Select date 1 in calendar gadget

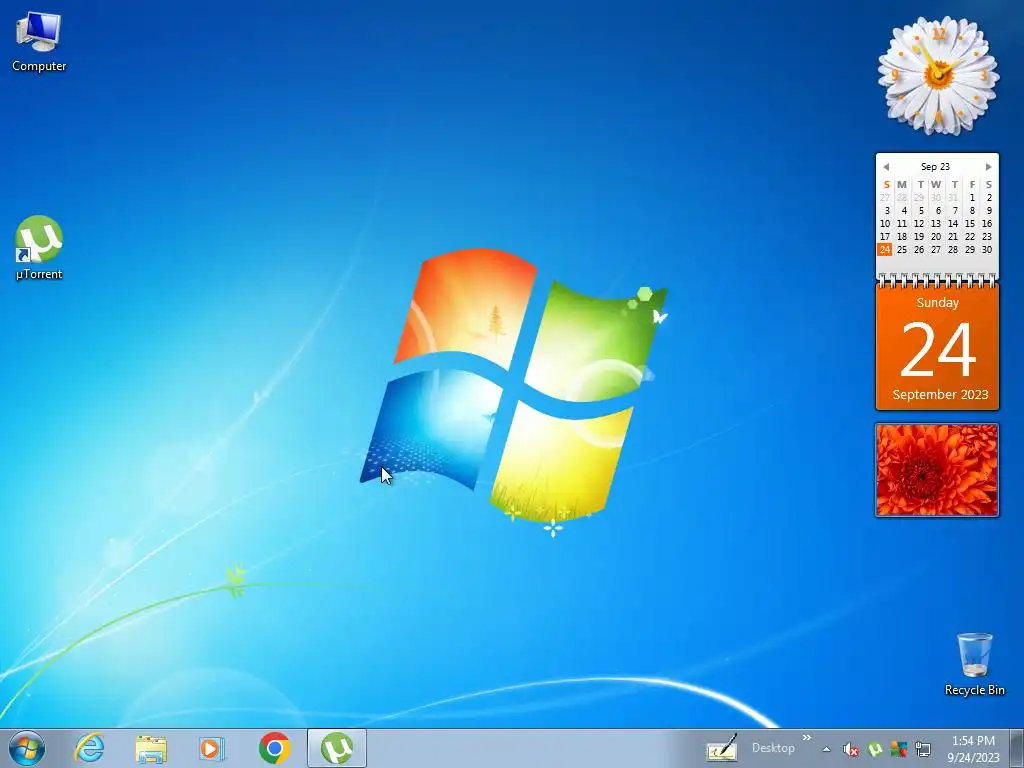[x=972, y=197]
